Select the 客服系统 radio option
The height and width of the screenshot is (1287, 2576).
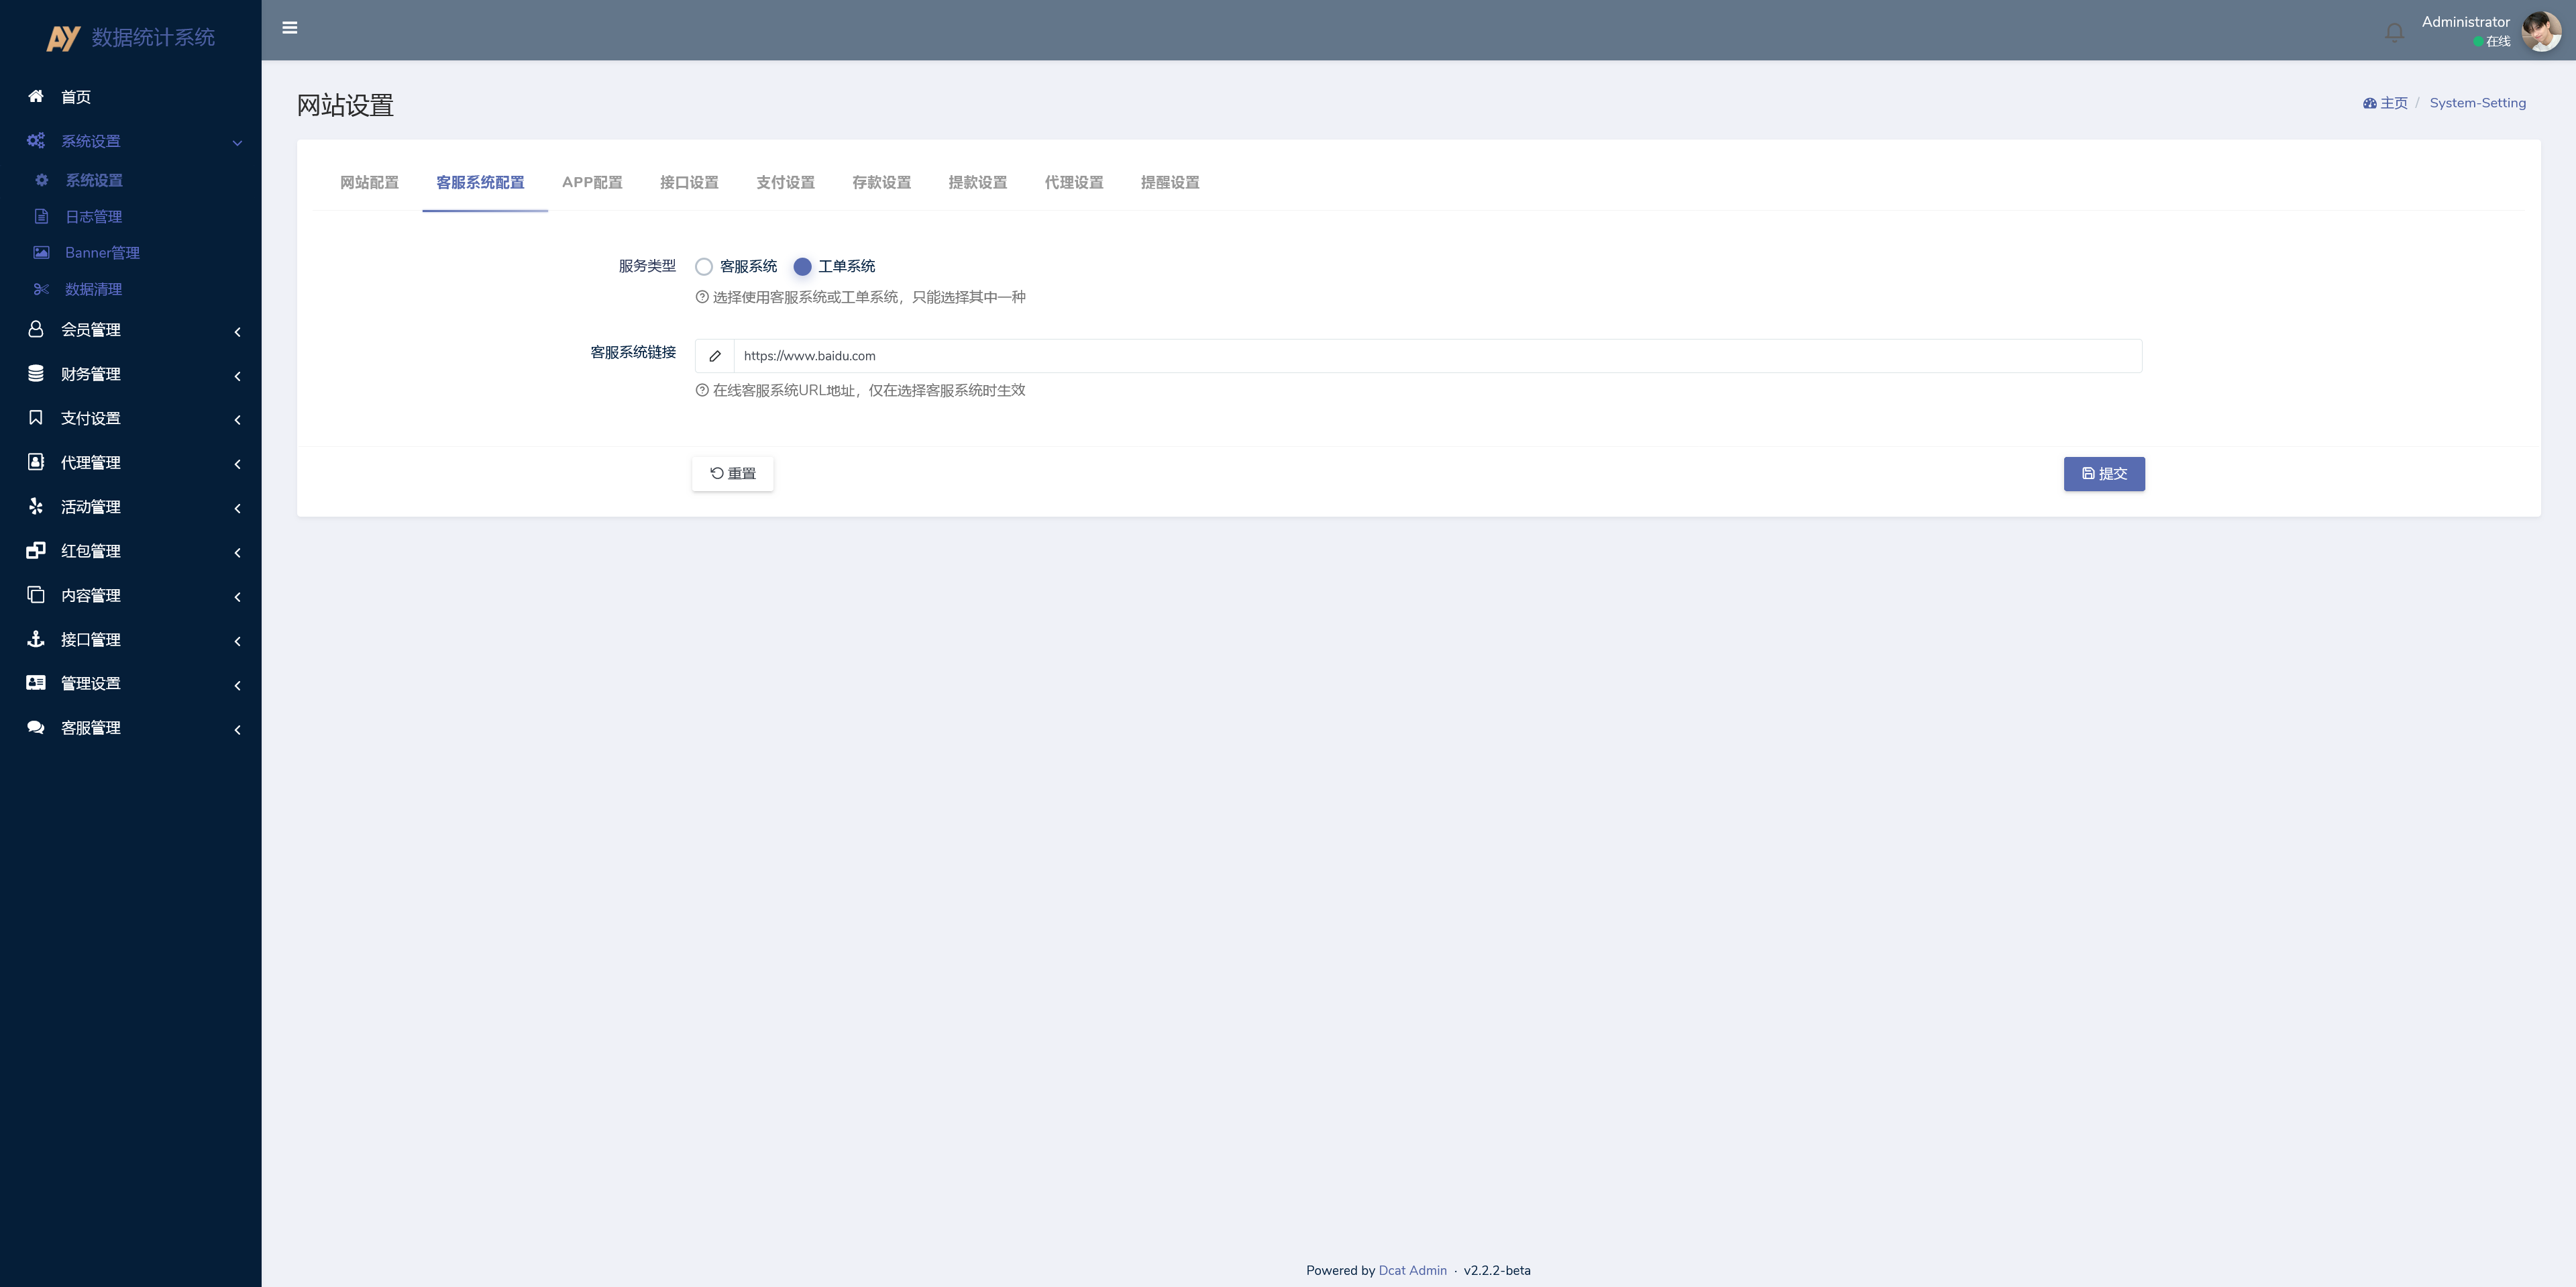(x=704, y=267)
